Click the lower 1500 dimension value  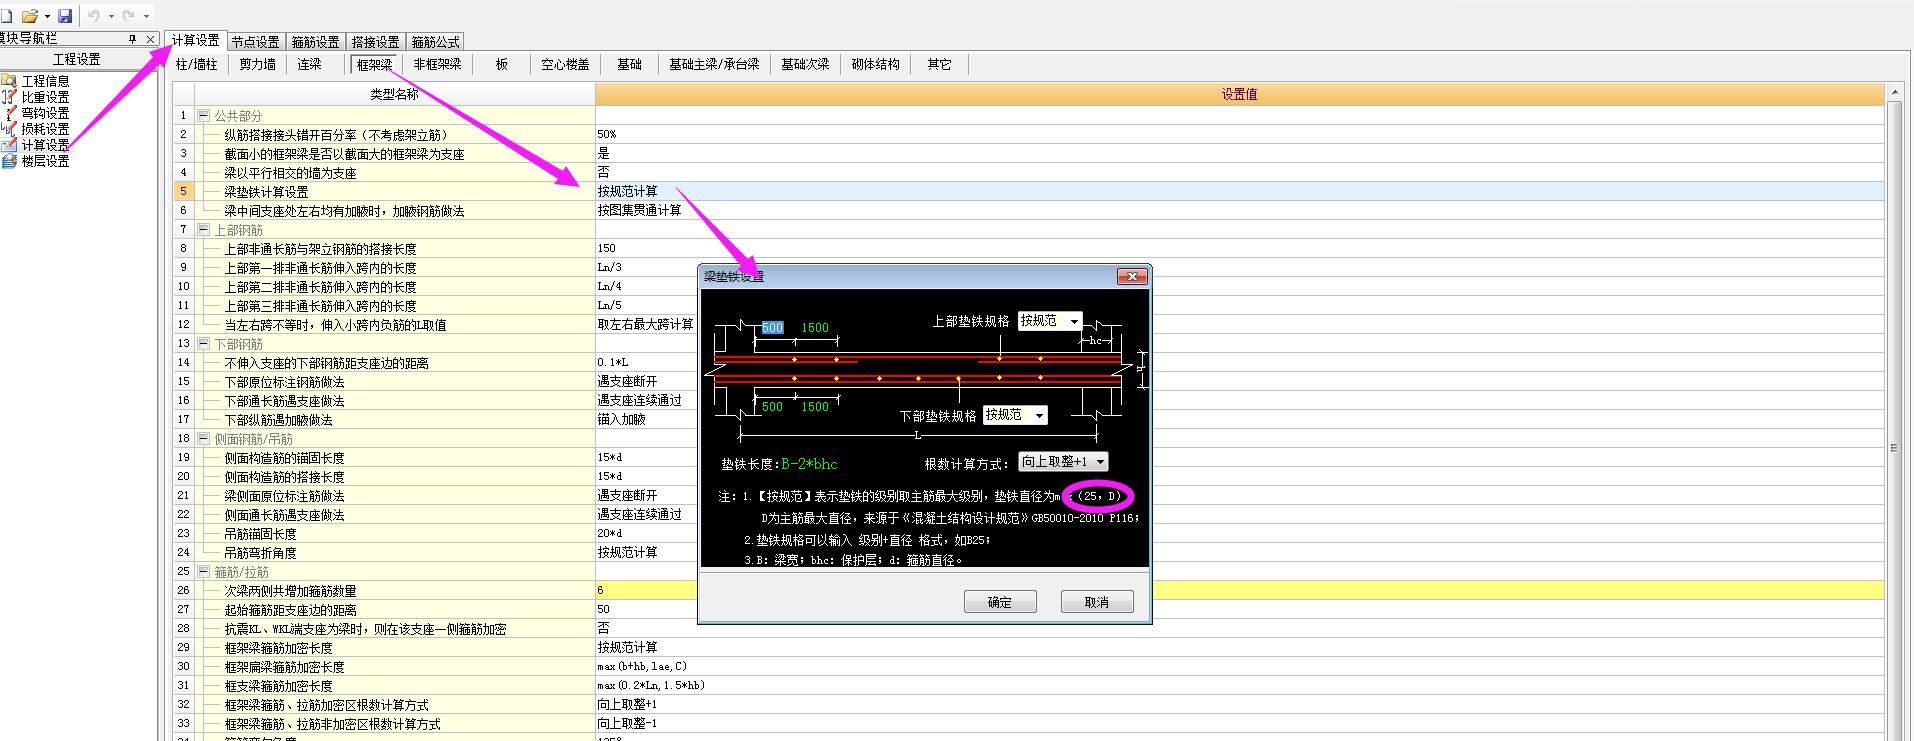[815, 407]
